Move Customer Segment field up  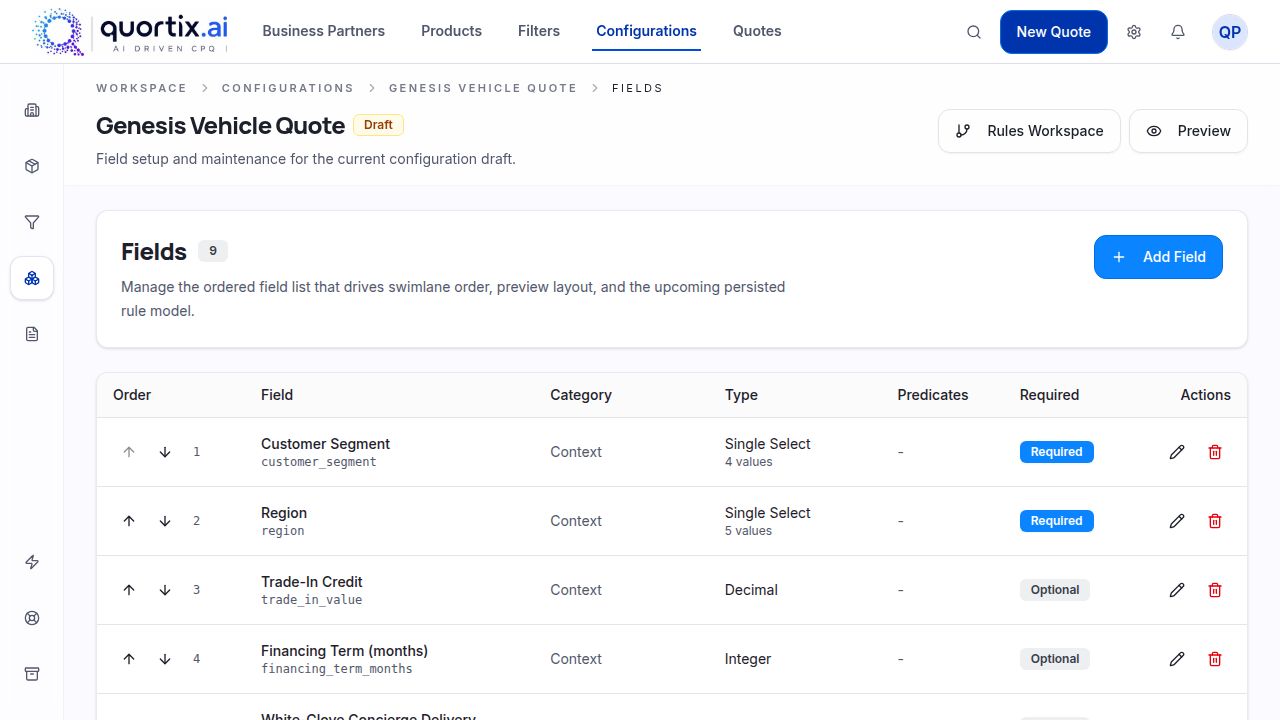pos(129,452)
